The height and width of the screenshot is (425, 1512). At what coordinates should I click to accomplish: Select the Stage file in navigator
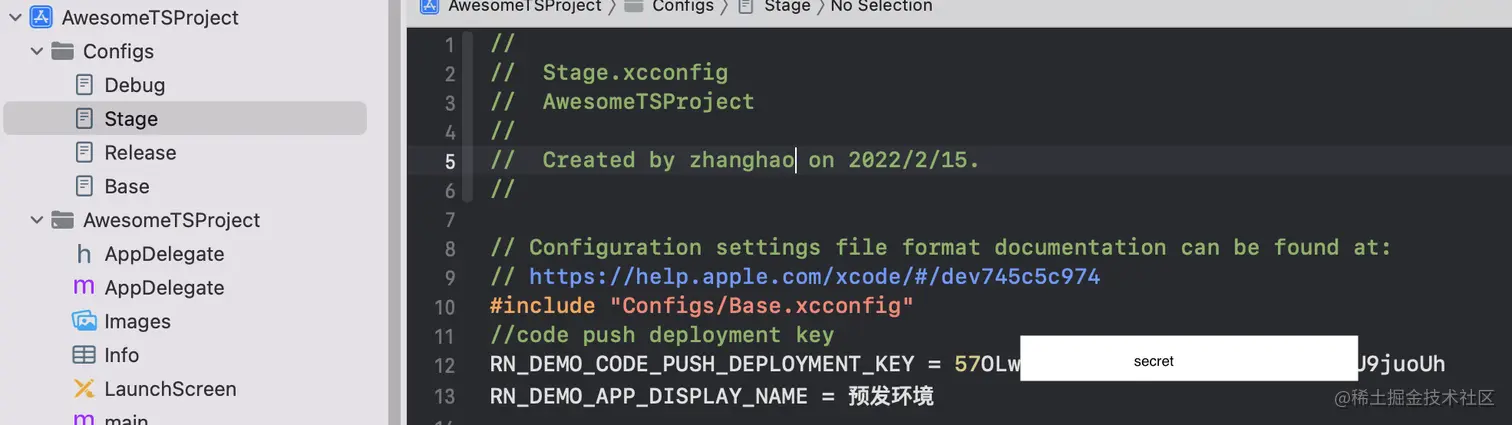click(185, 118)
